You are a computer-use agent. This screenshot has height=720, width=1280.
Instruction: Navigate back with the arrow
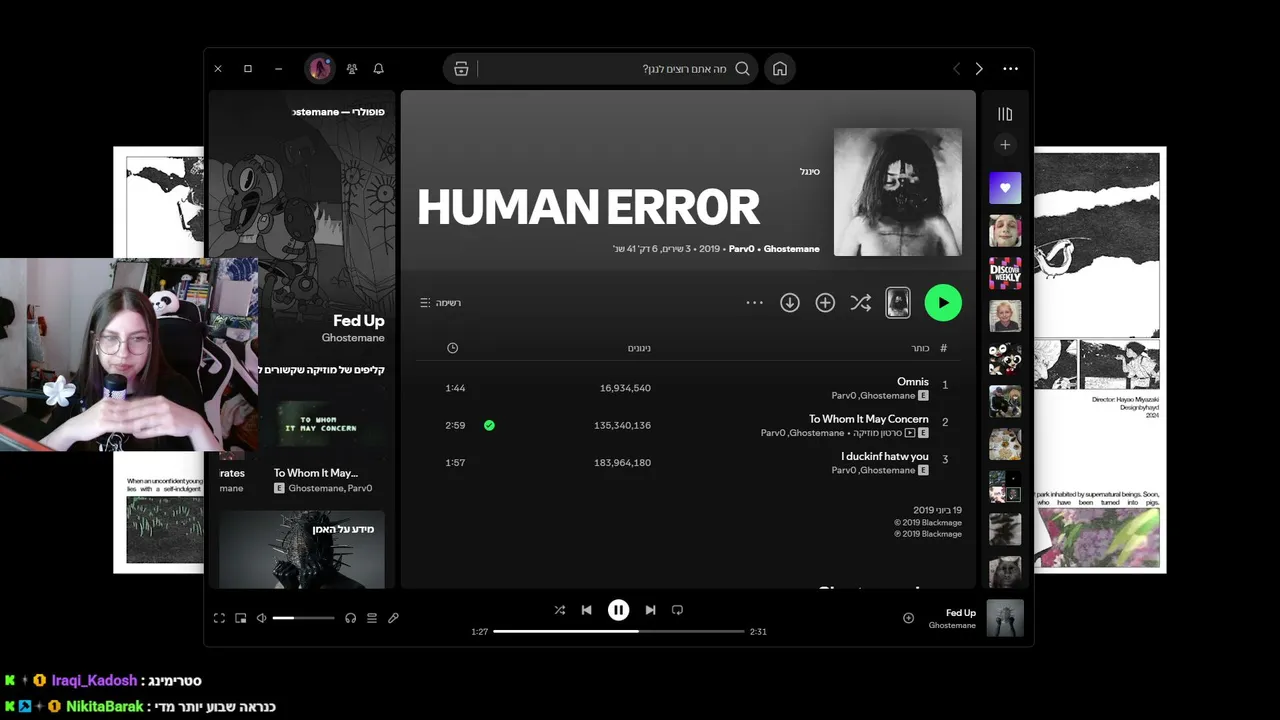(956, 69)
